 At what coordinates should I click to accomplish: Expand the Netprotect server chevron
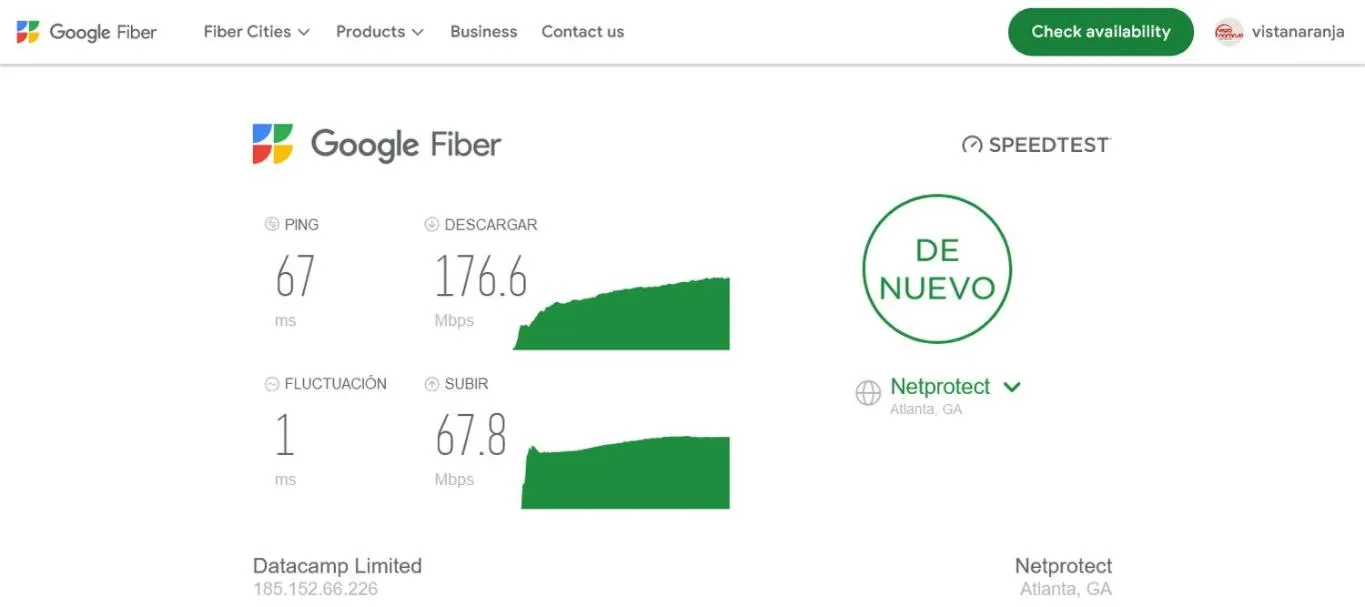(x=1012, y=387)
